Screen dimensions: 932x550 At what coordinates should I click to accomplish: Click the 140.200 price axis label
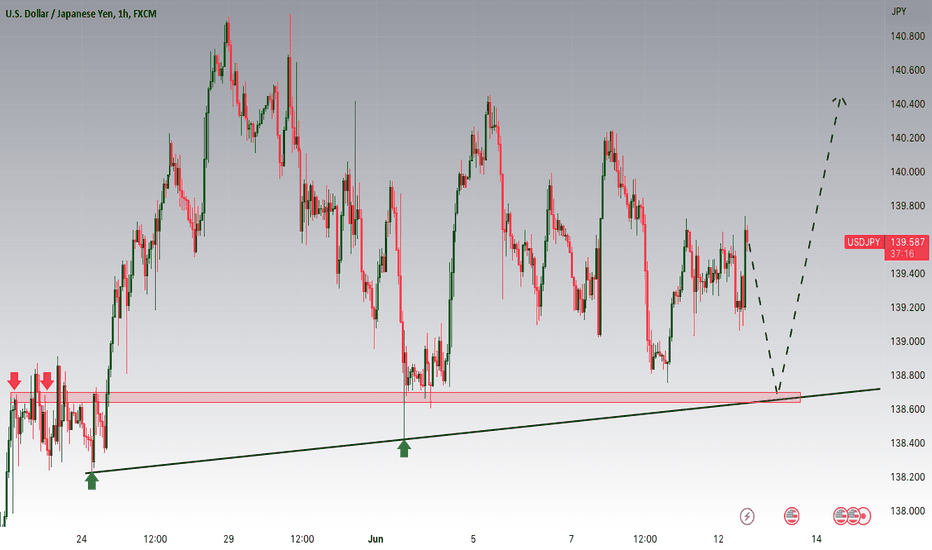pyautogui.click(x=908, y=138)
